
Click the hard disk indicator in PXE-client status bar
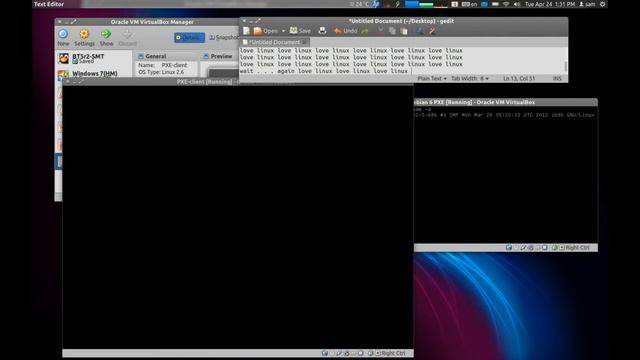tap(324, 353)
